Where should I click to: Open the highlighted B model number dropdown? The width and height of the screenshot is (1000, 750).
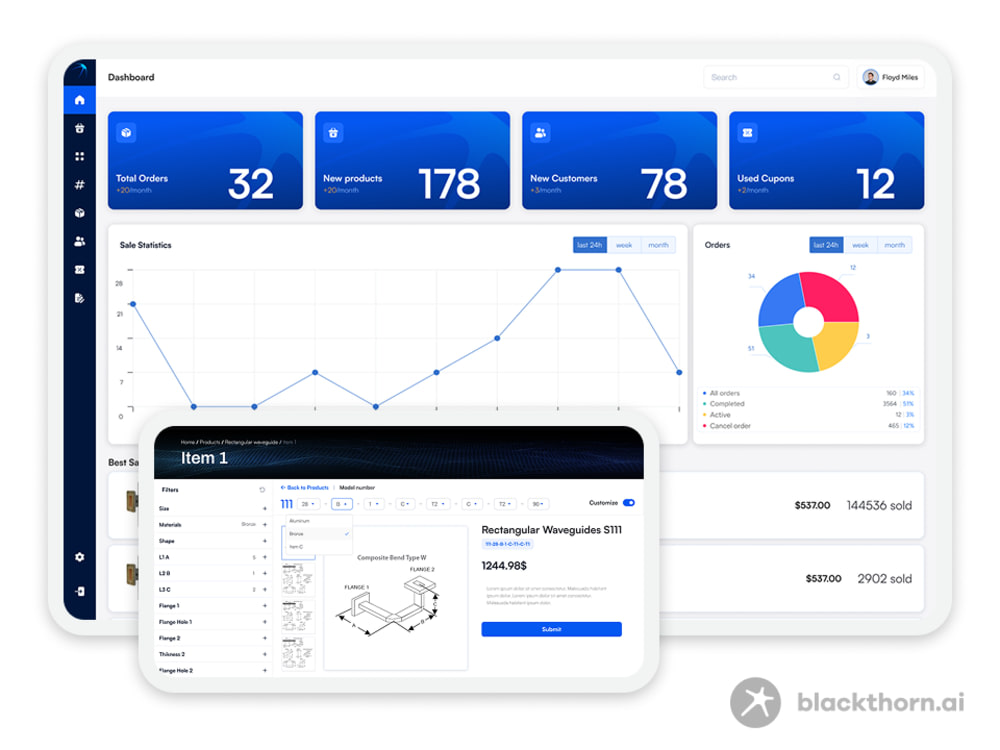(x=342, y=504)
